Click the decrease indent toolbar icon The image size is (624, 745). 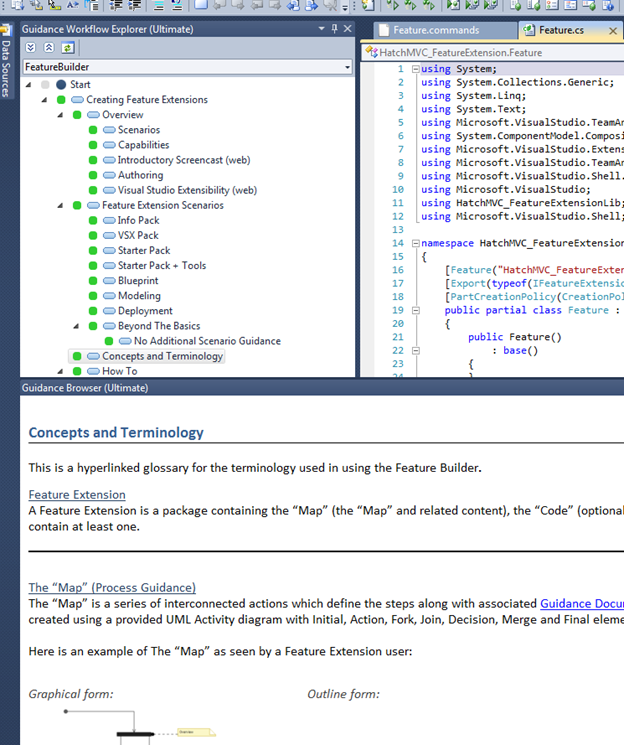[x=116, y=5]
